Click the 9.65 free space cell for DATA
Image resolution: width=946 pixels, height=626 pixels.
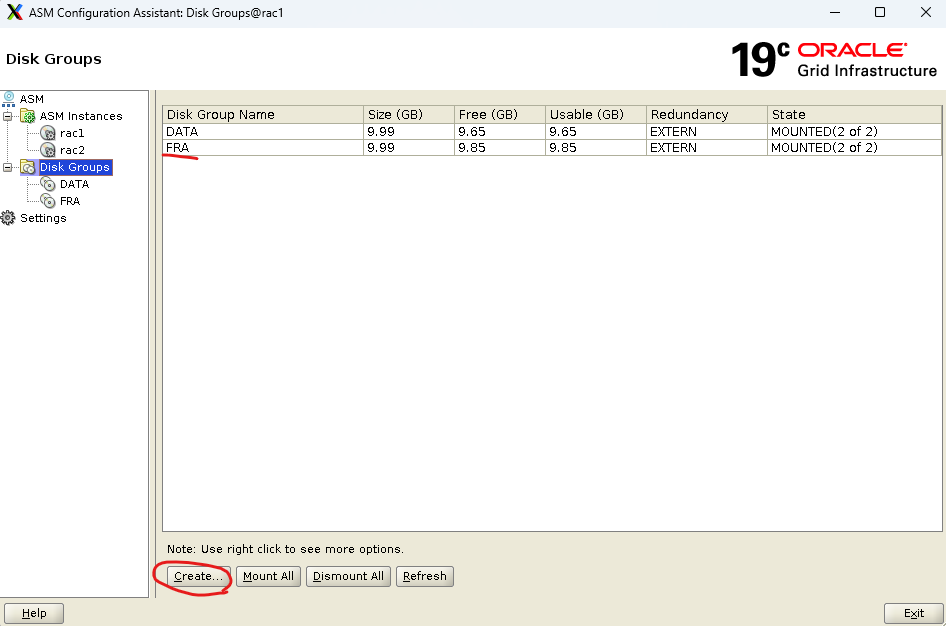coord(500,131)
